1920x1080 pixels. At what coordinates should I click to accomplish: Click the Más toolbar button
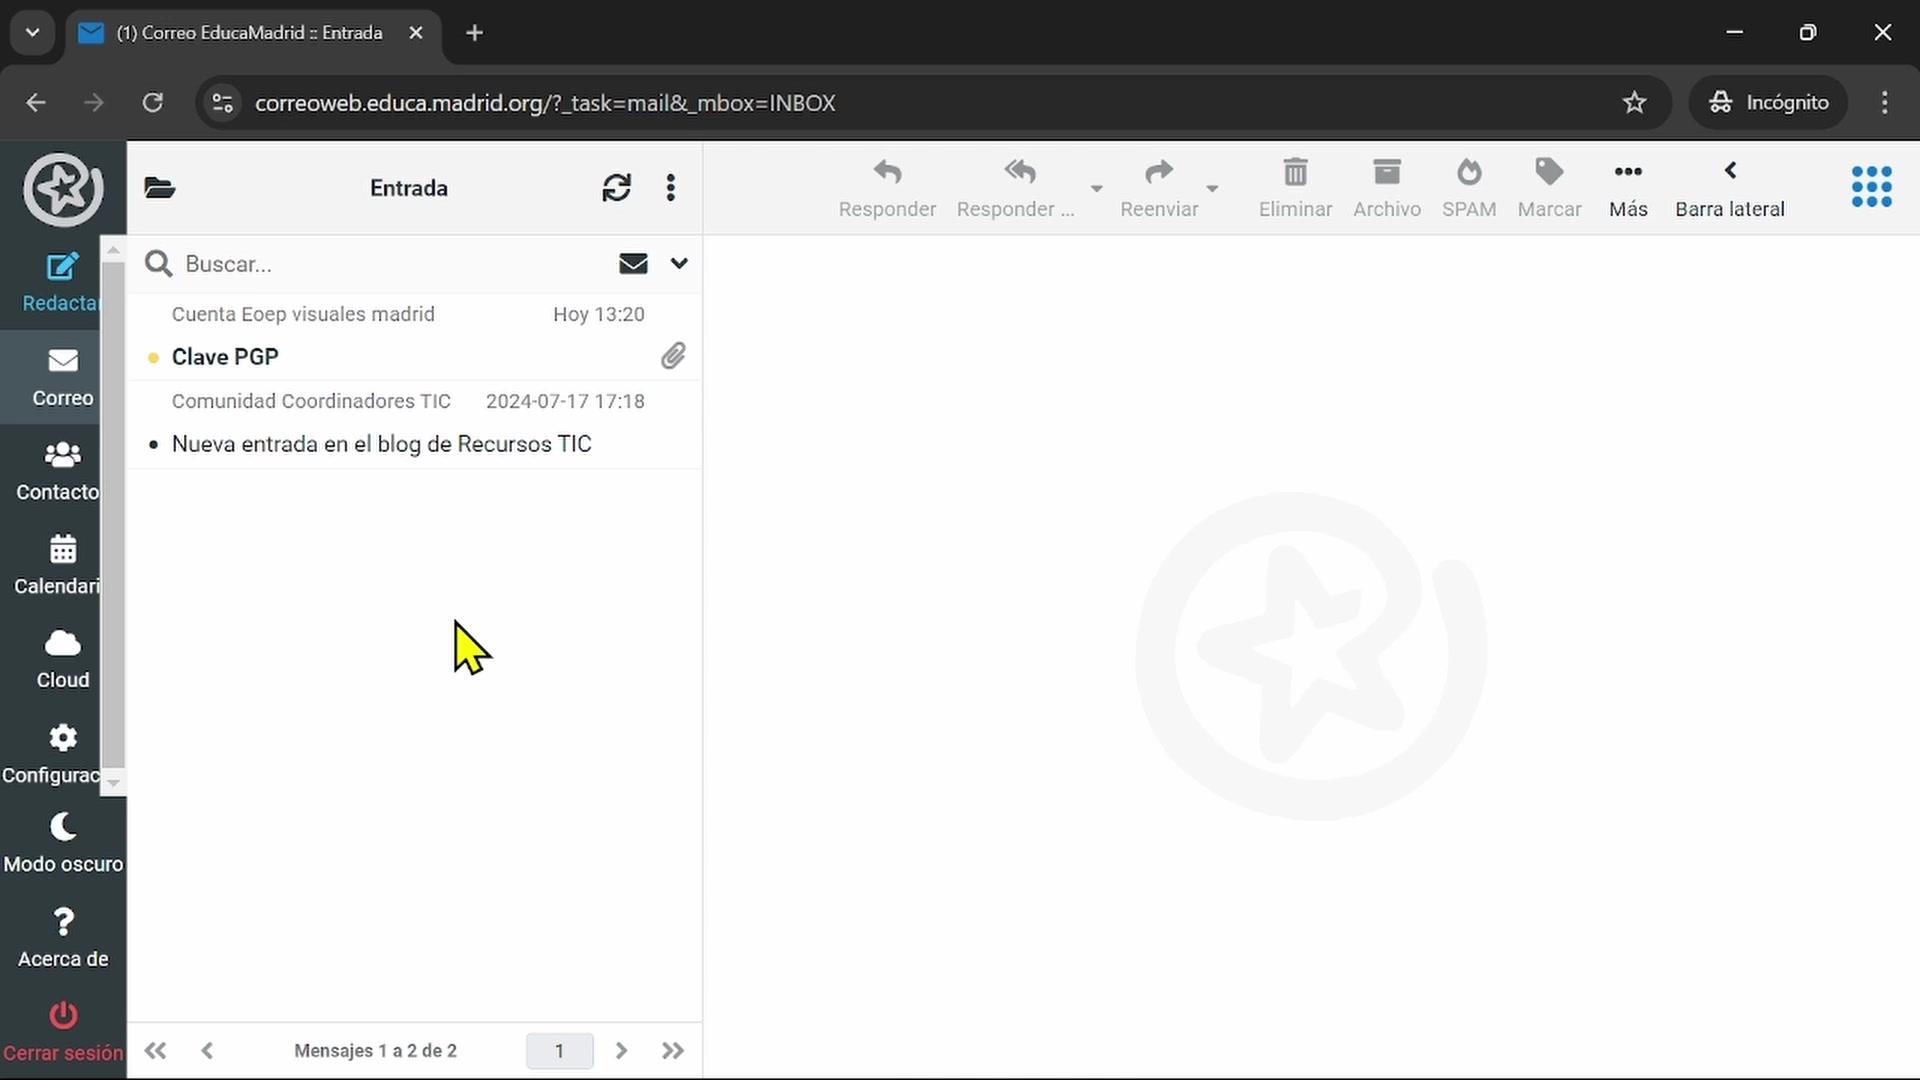point(1627,188)
